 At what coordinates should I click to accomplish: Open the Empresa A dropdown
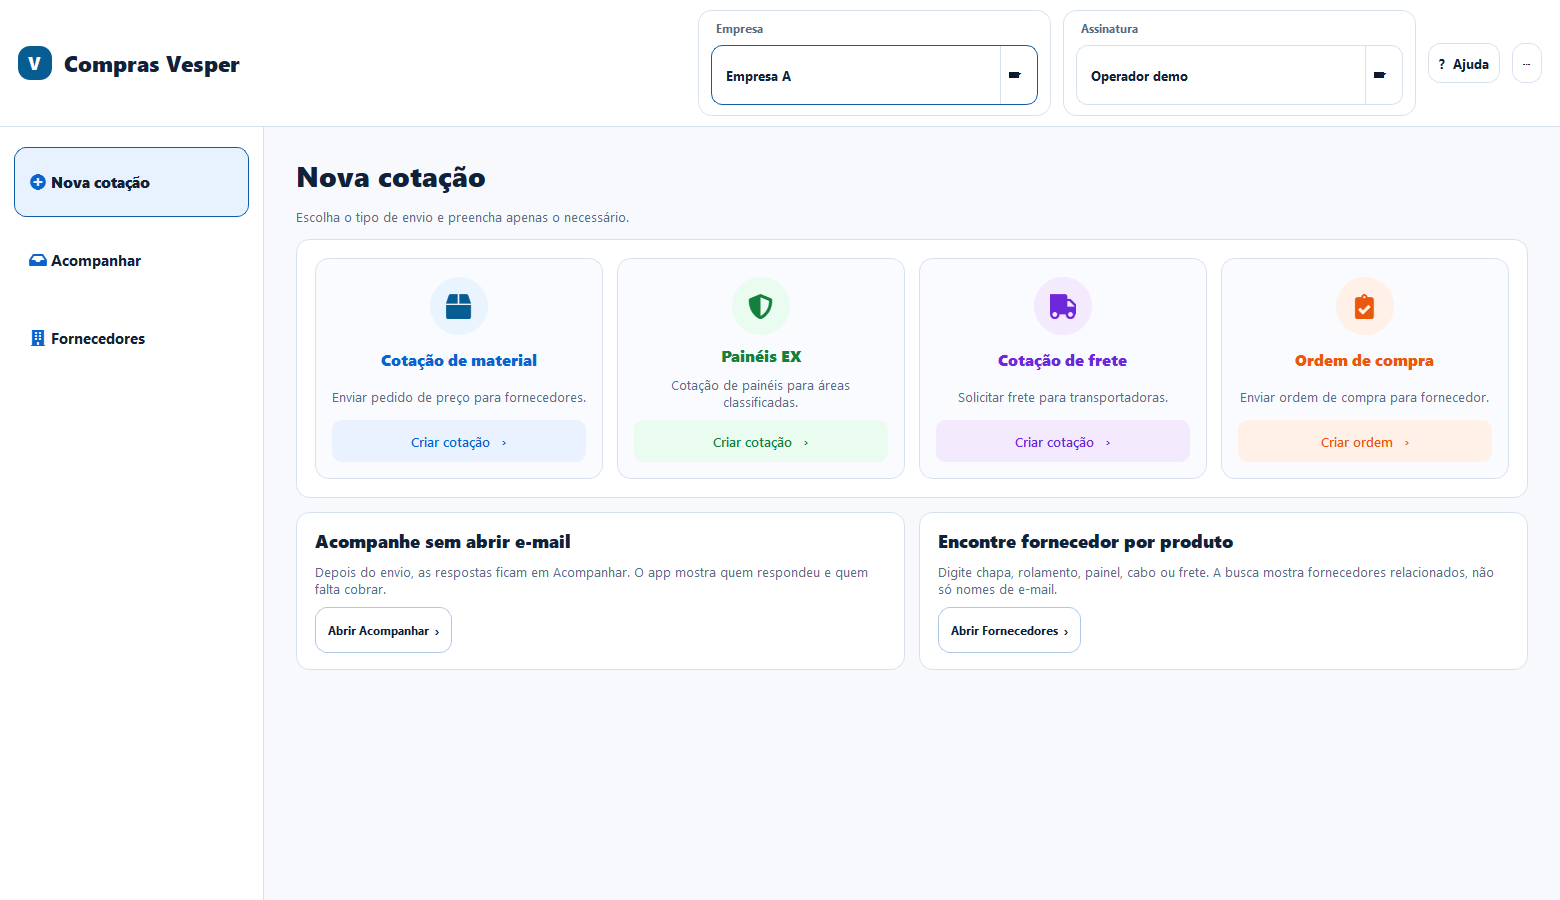coord(874,75)
